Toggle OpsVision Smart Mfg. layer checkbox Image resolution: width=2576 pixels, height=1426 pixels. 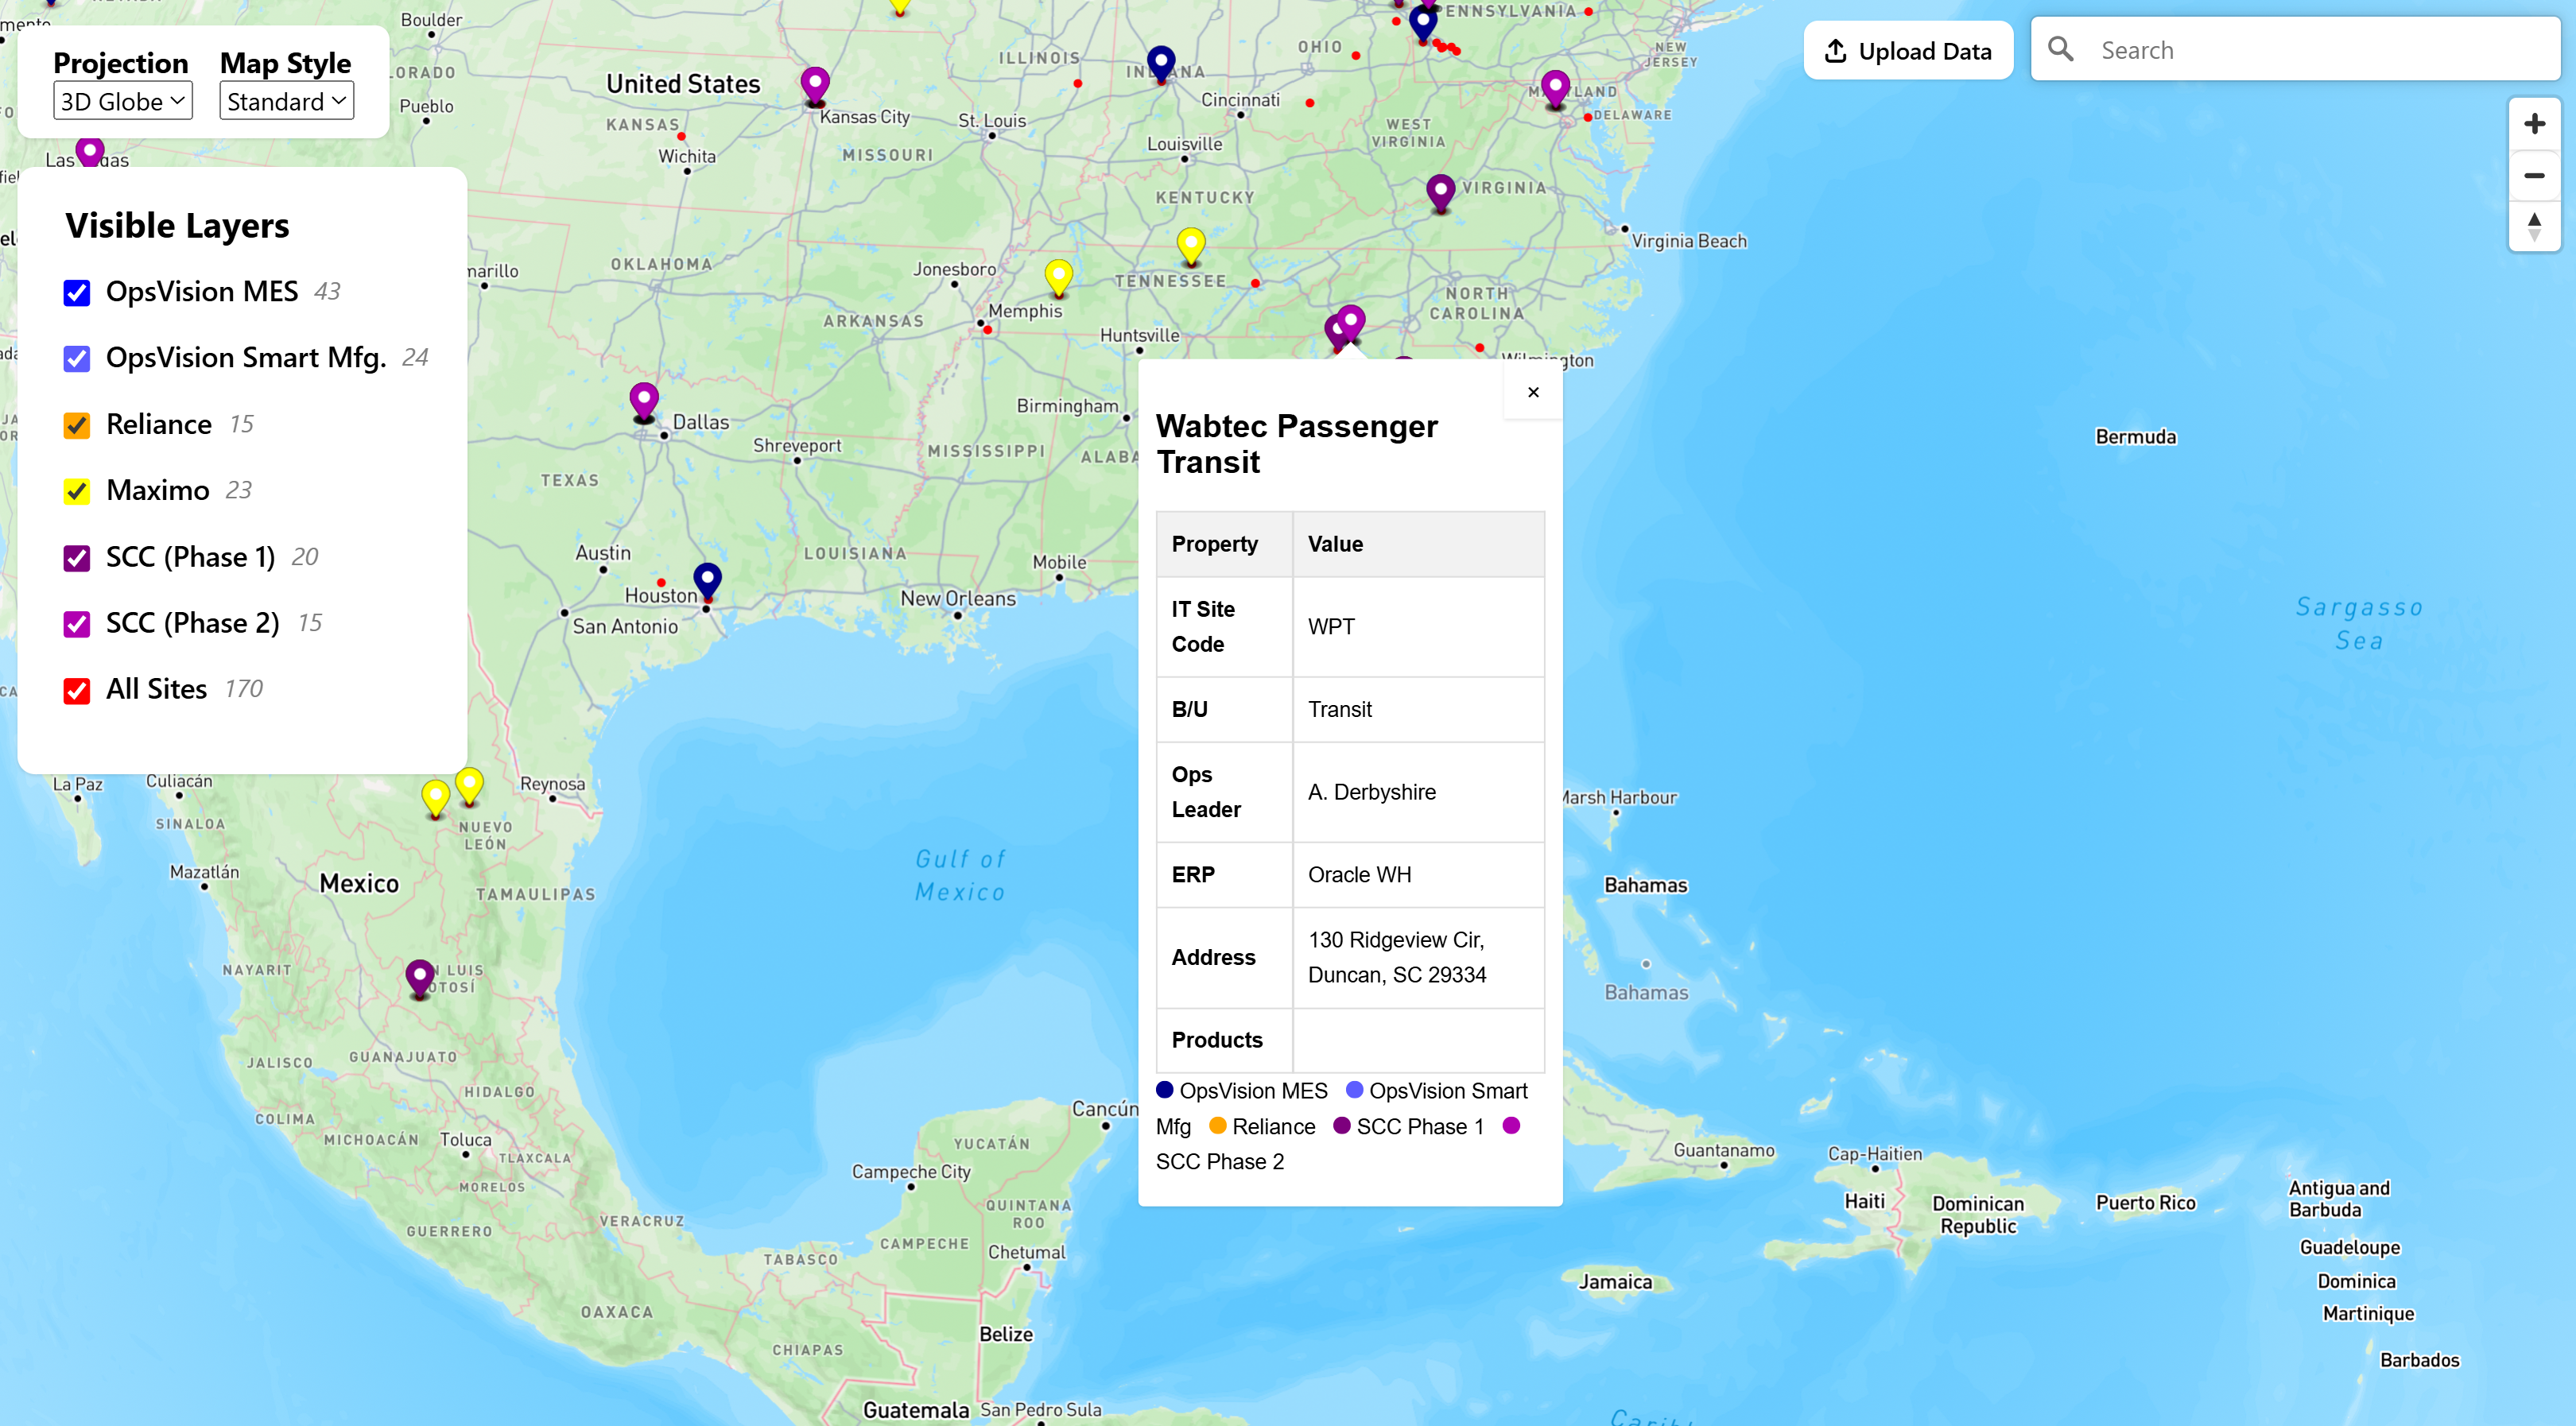click(x=77, y=358)
